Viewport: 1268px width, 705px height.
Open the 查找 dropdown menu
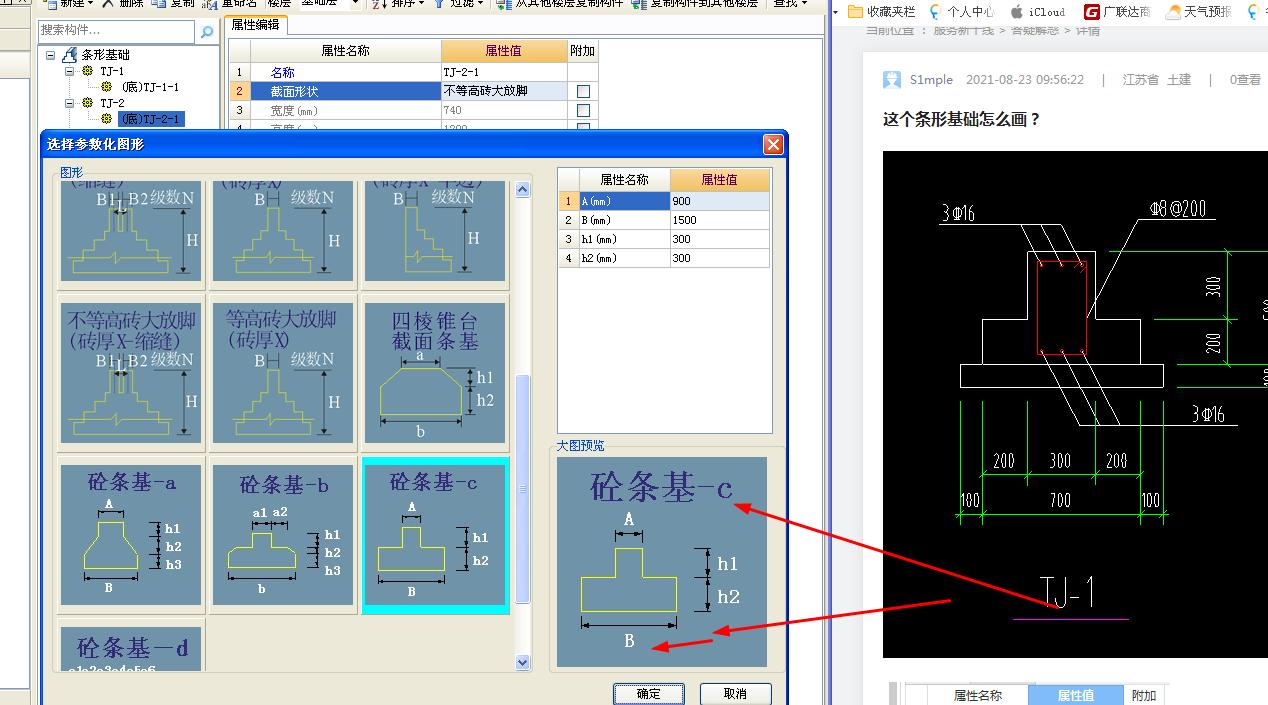click(x=789, y=4)
